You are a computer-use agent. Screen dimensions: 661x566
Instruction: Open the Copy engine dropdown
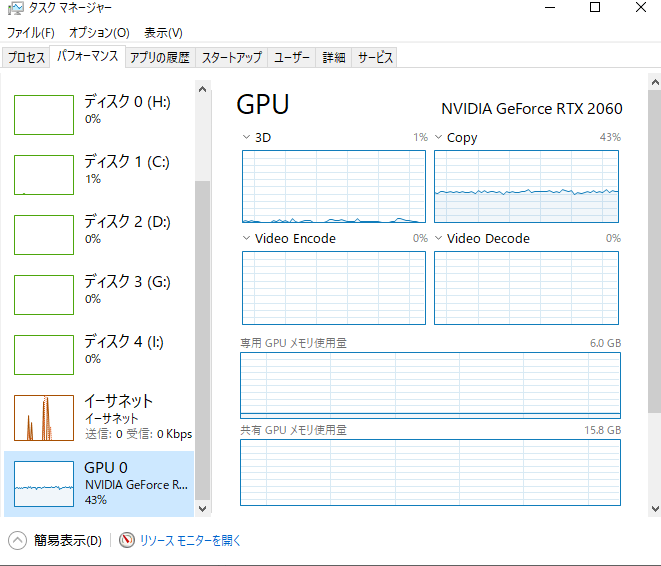click(440, 137)
